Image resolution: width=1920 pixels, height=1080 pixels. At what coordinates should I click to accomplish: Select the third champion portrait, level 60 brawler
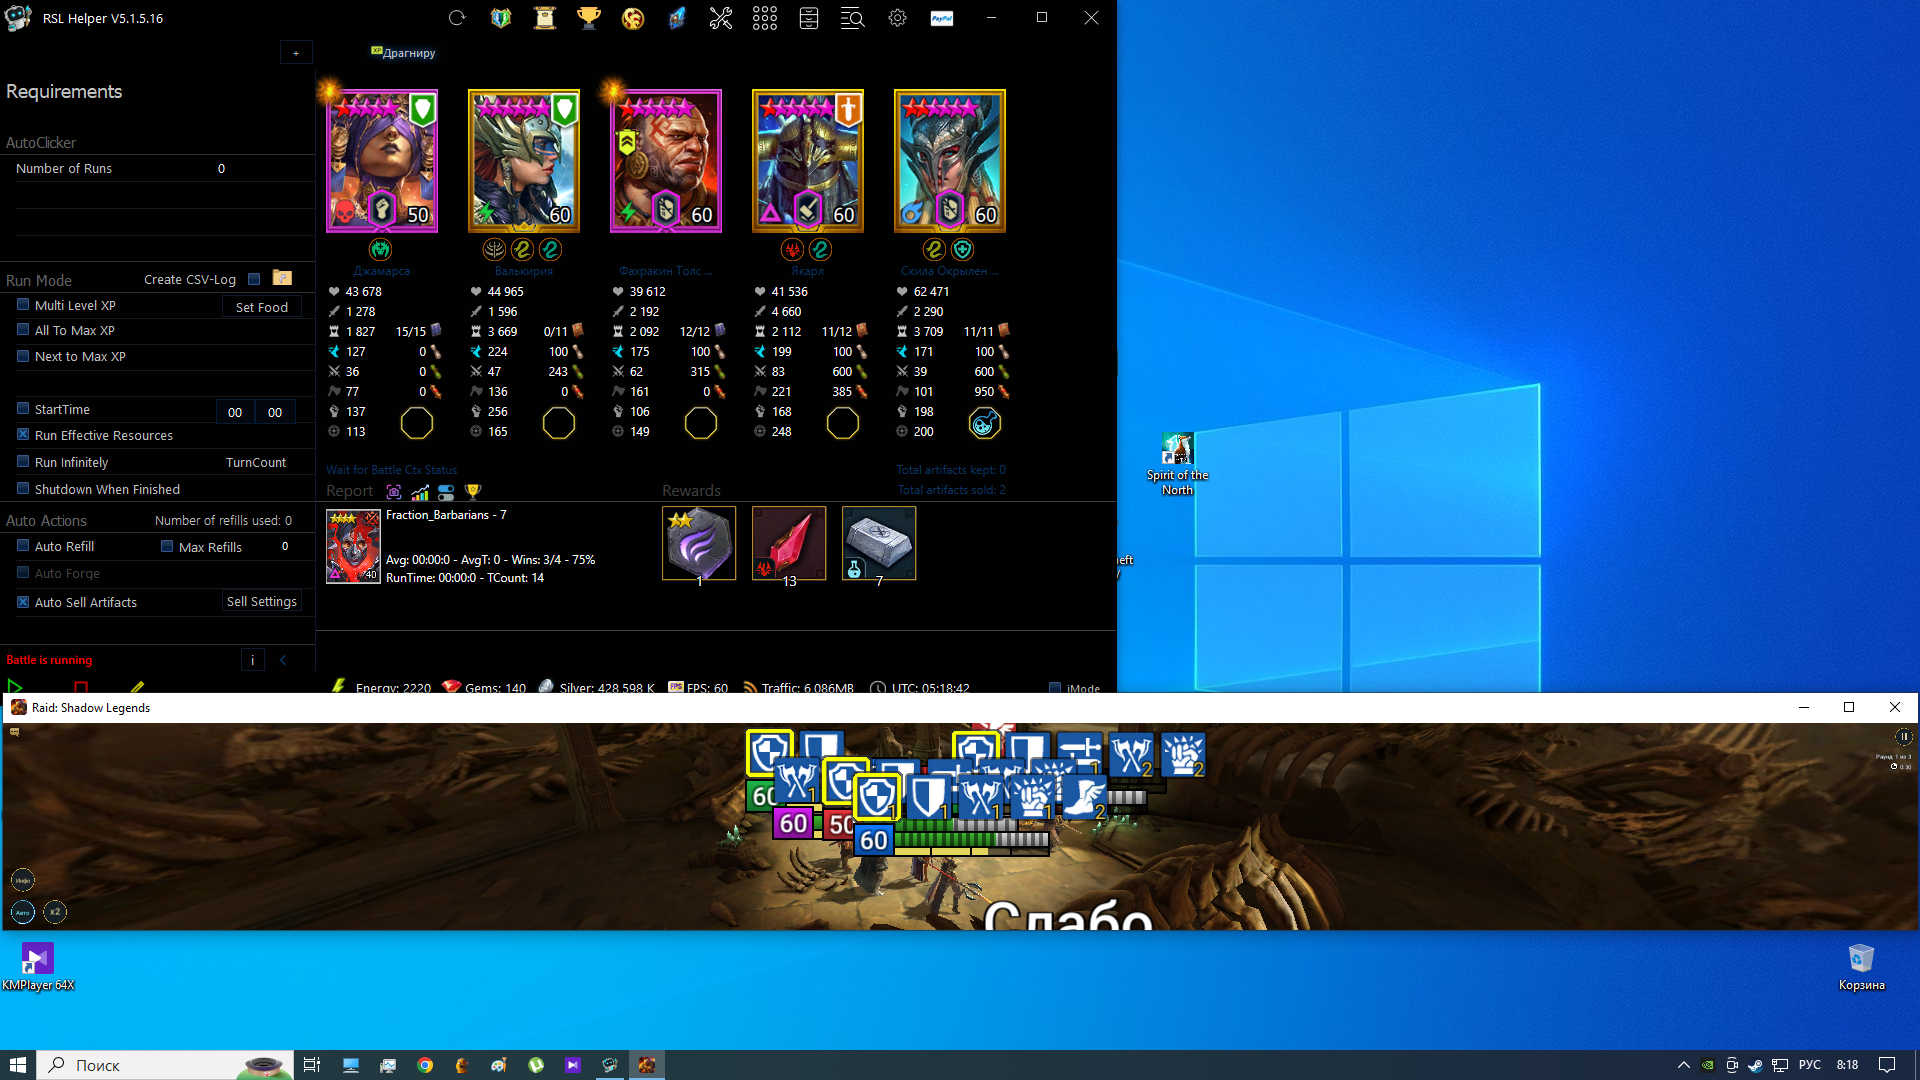(x=666, y=161)
